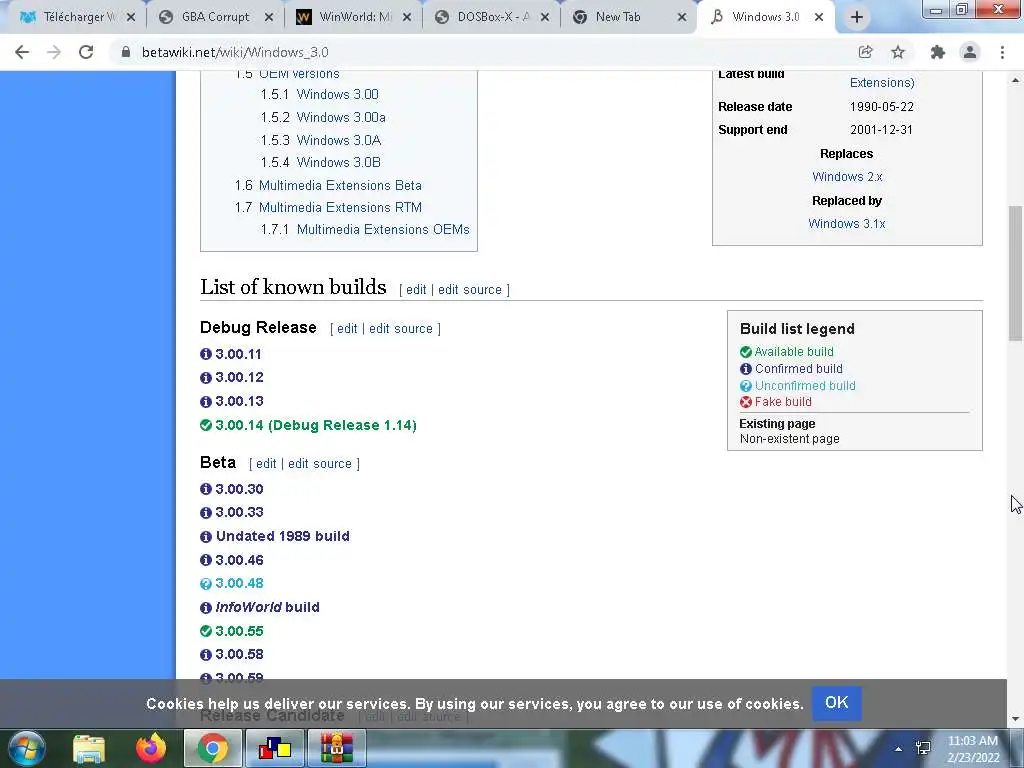Viewport: 1024px width, 768px height.
Task: Close the DOSBox-X tab
Action: pyautogui.click(x=545, y=18)
